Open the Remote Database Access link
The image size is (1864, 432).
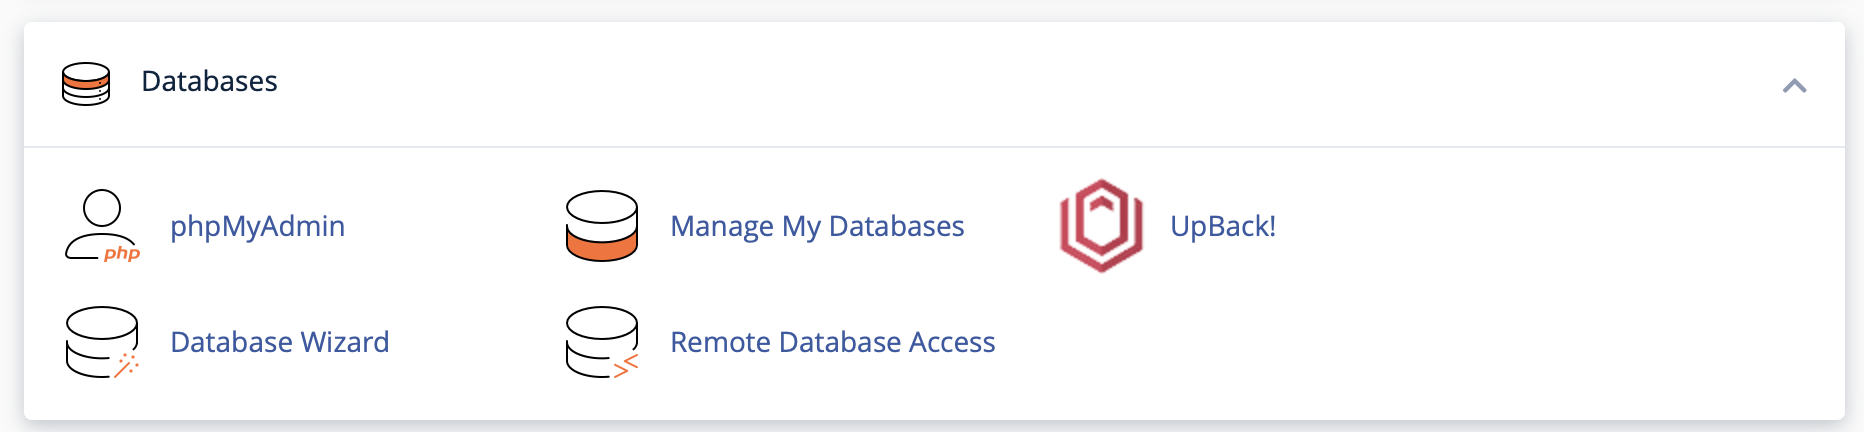pyautogui.click(x=833, y=342)
